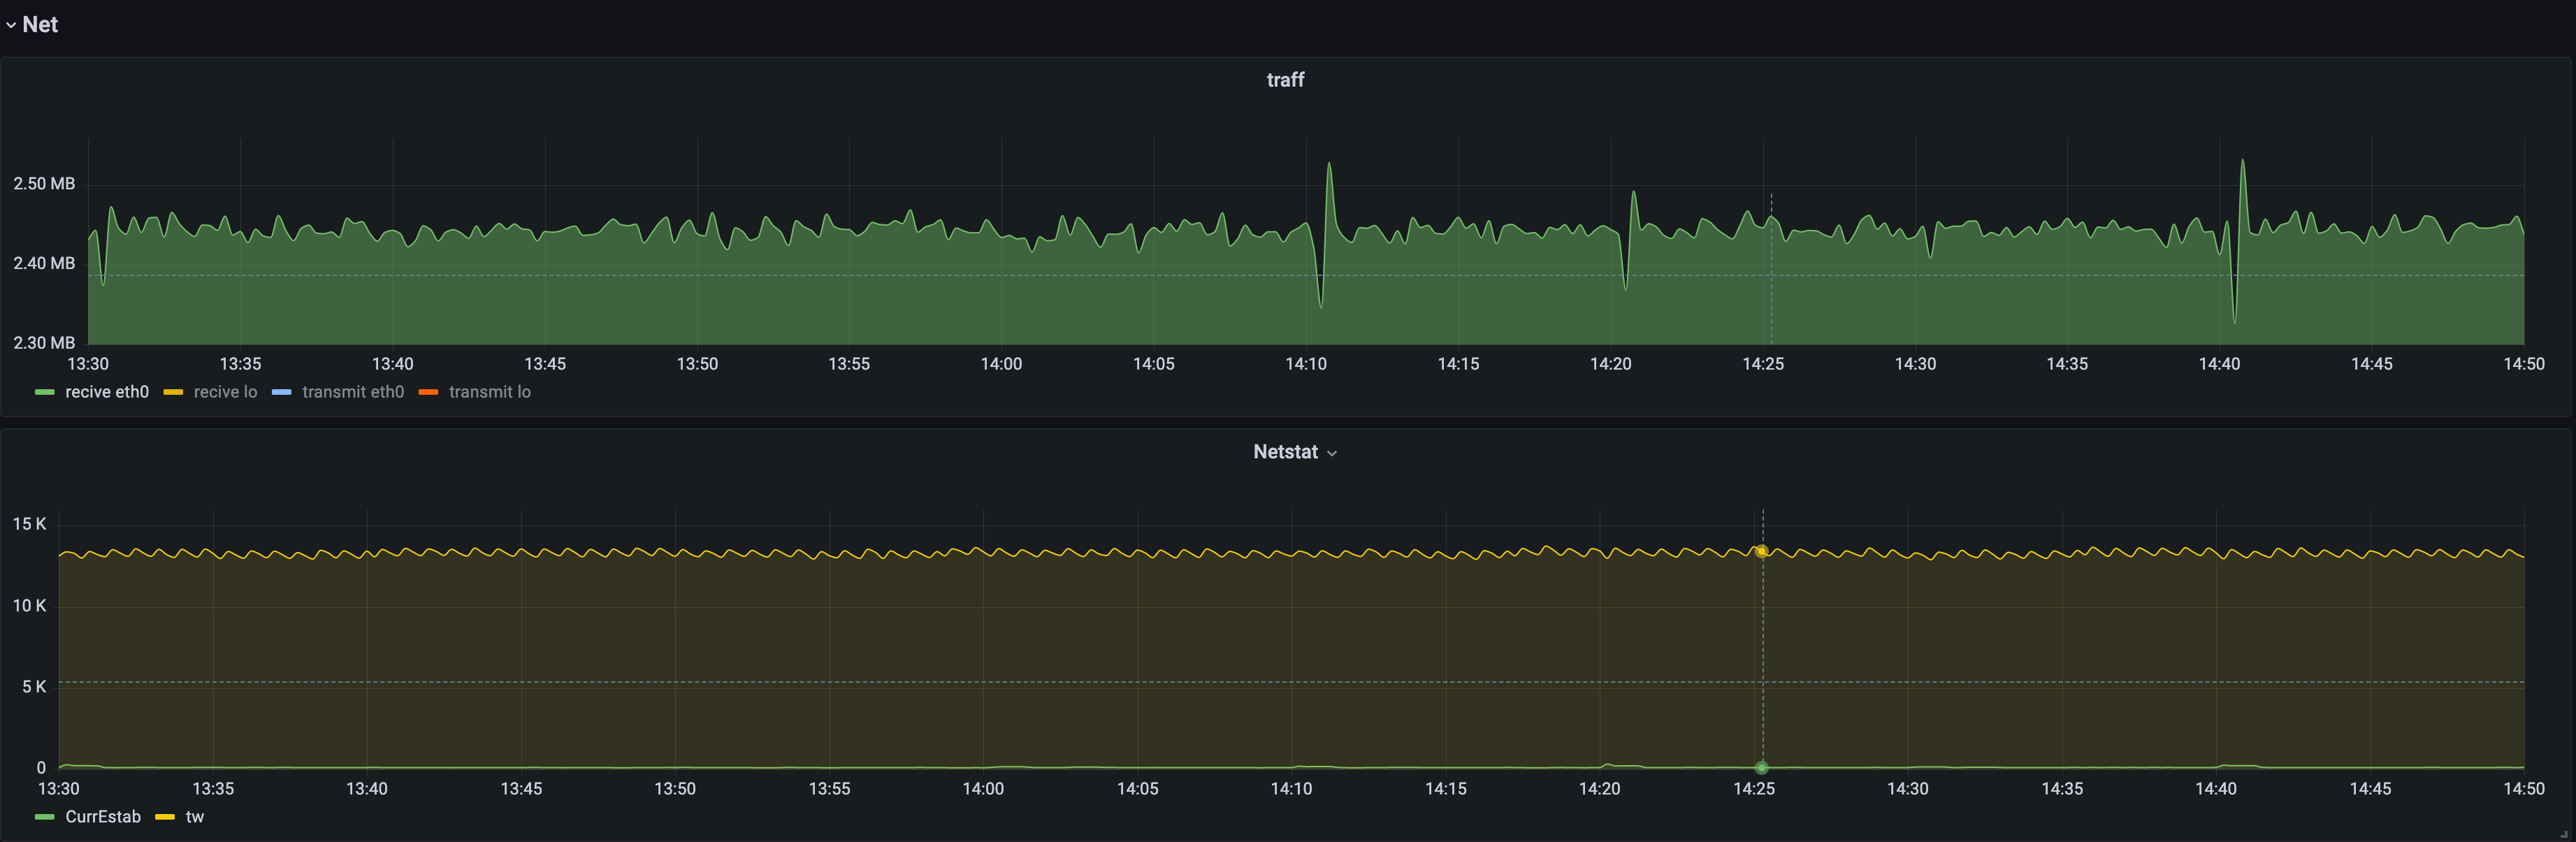Click the 14:00 time label in Netstat
The width and height of the screenshot is (2576, 842).
click(983, 789)
